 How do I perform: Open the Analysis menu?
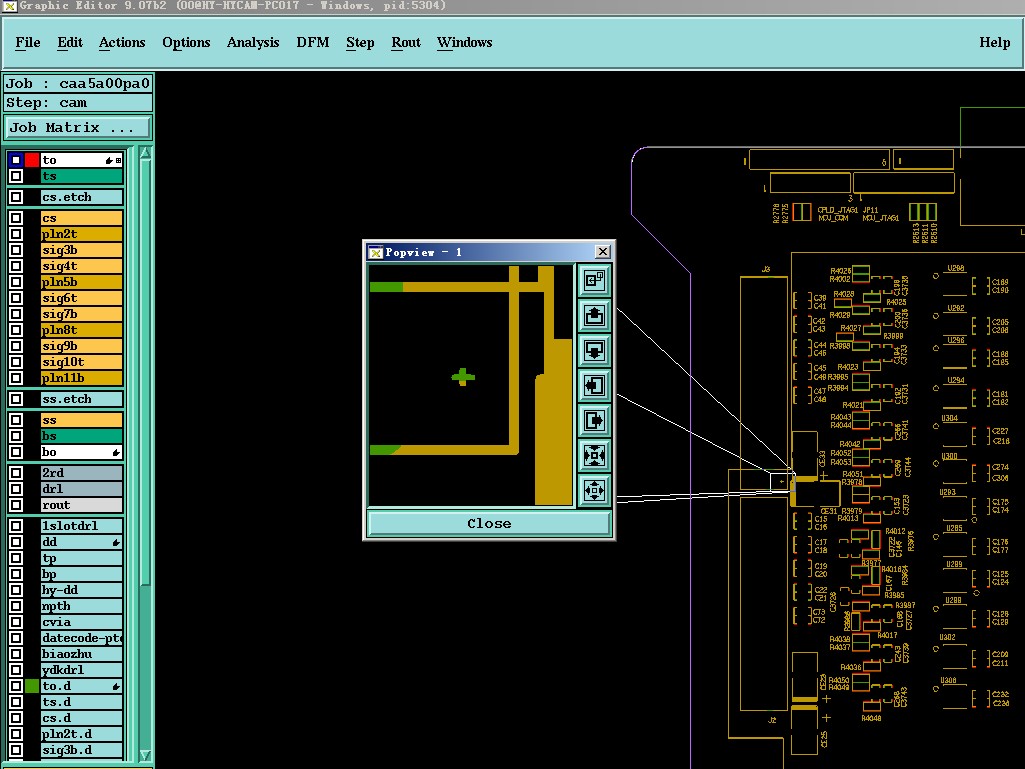pos(253,42)
